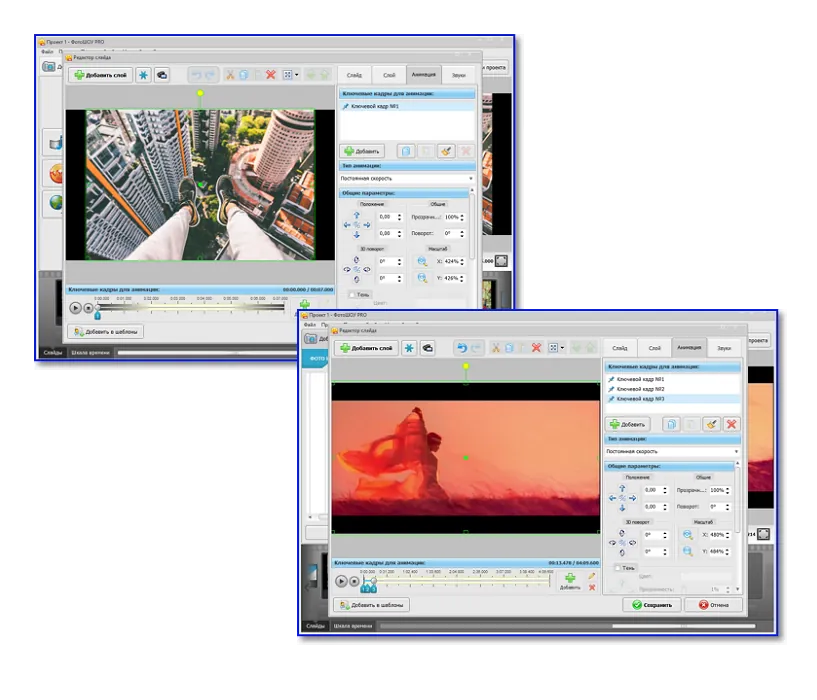Click broom clear-keyframes icon in lower window

(x=711, y=424)
